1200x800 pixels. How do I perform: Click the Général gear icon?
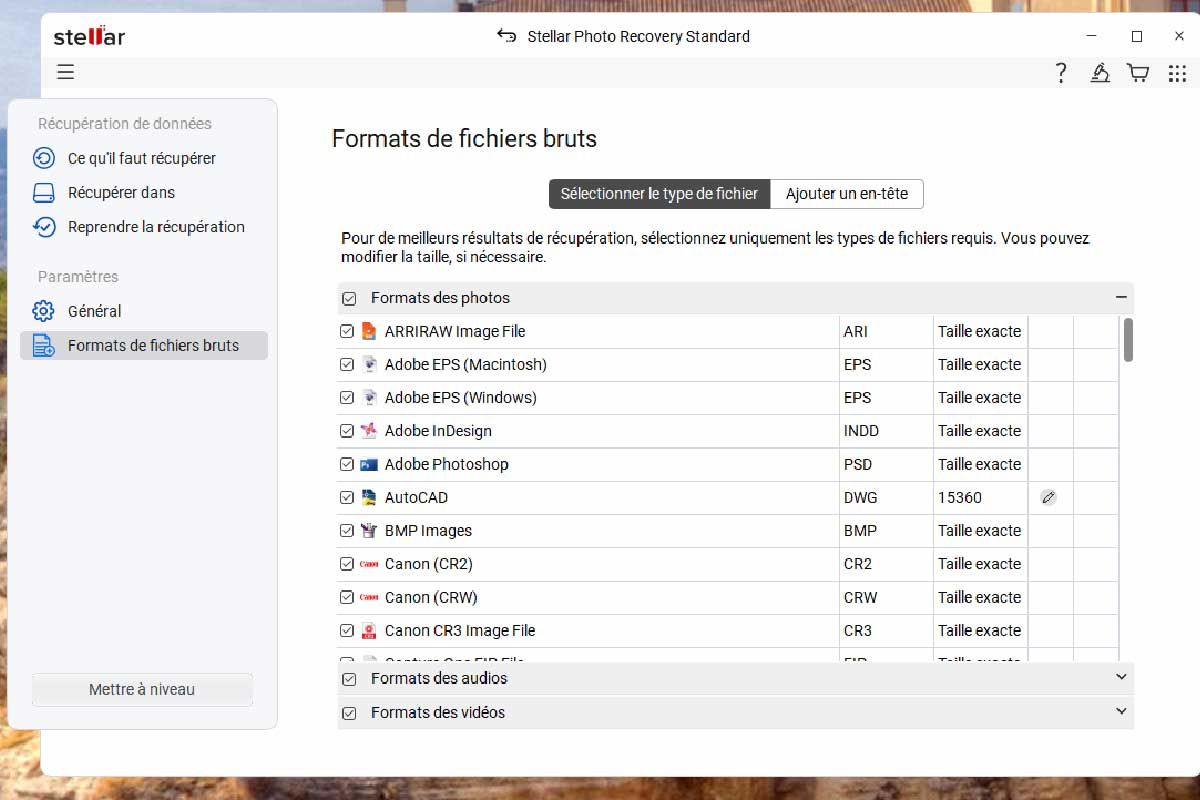point(43,311)
